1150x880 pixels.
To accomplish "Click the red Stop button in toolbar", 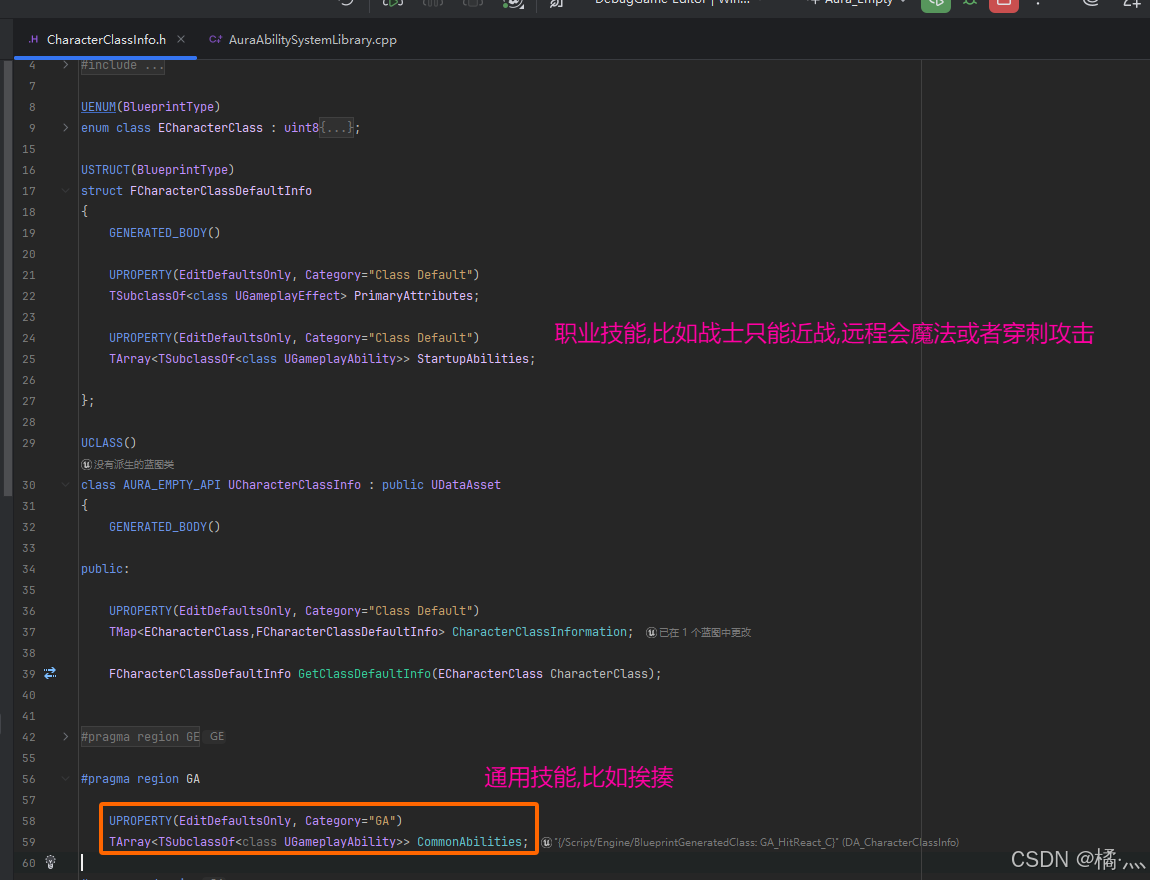I will (1003, 4).
